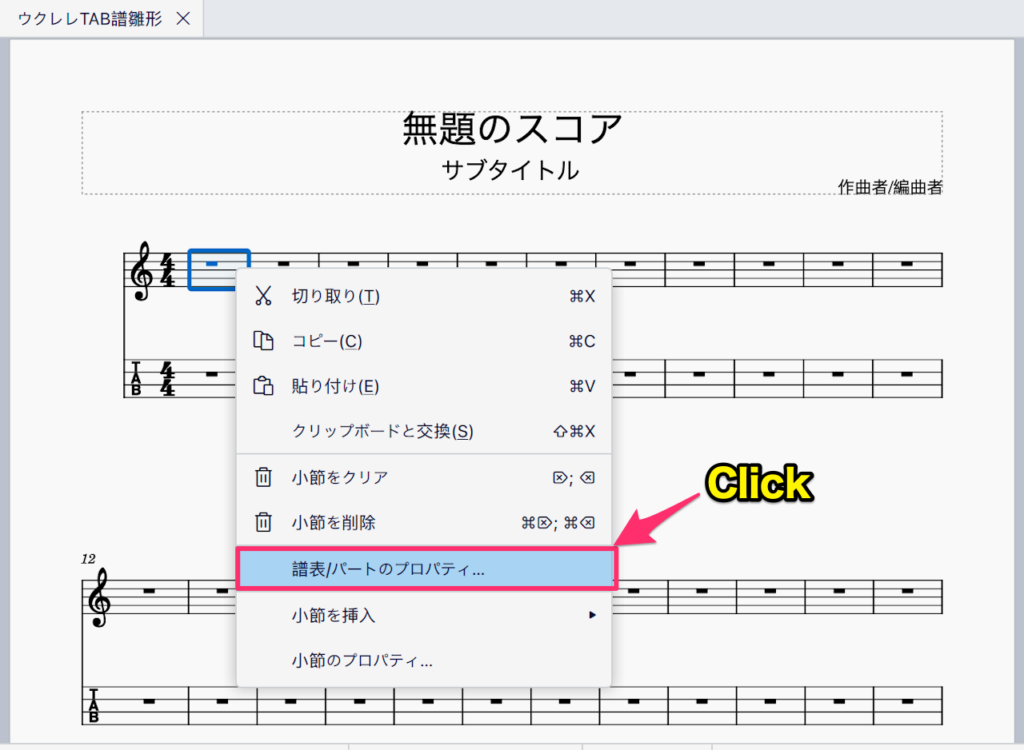The height and width of the screenshot is (750, 1024).
Task: Expand the 小節を挿入 submenu arrow
Action: click(x=592, y=615)
